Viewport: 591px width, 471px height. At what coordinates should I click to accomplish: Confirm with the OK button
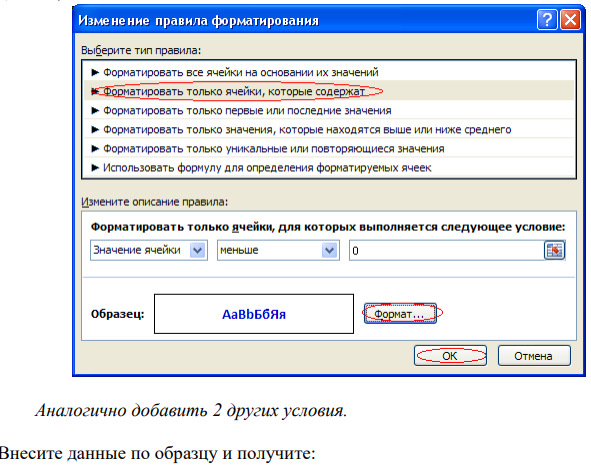click(x=450, y=356)
